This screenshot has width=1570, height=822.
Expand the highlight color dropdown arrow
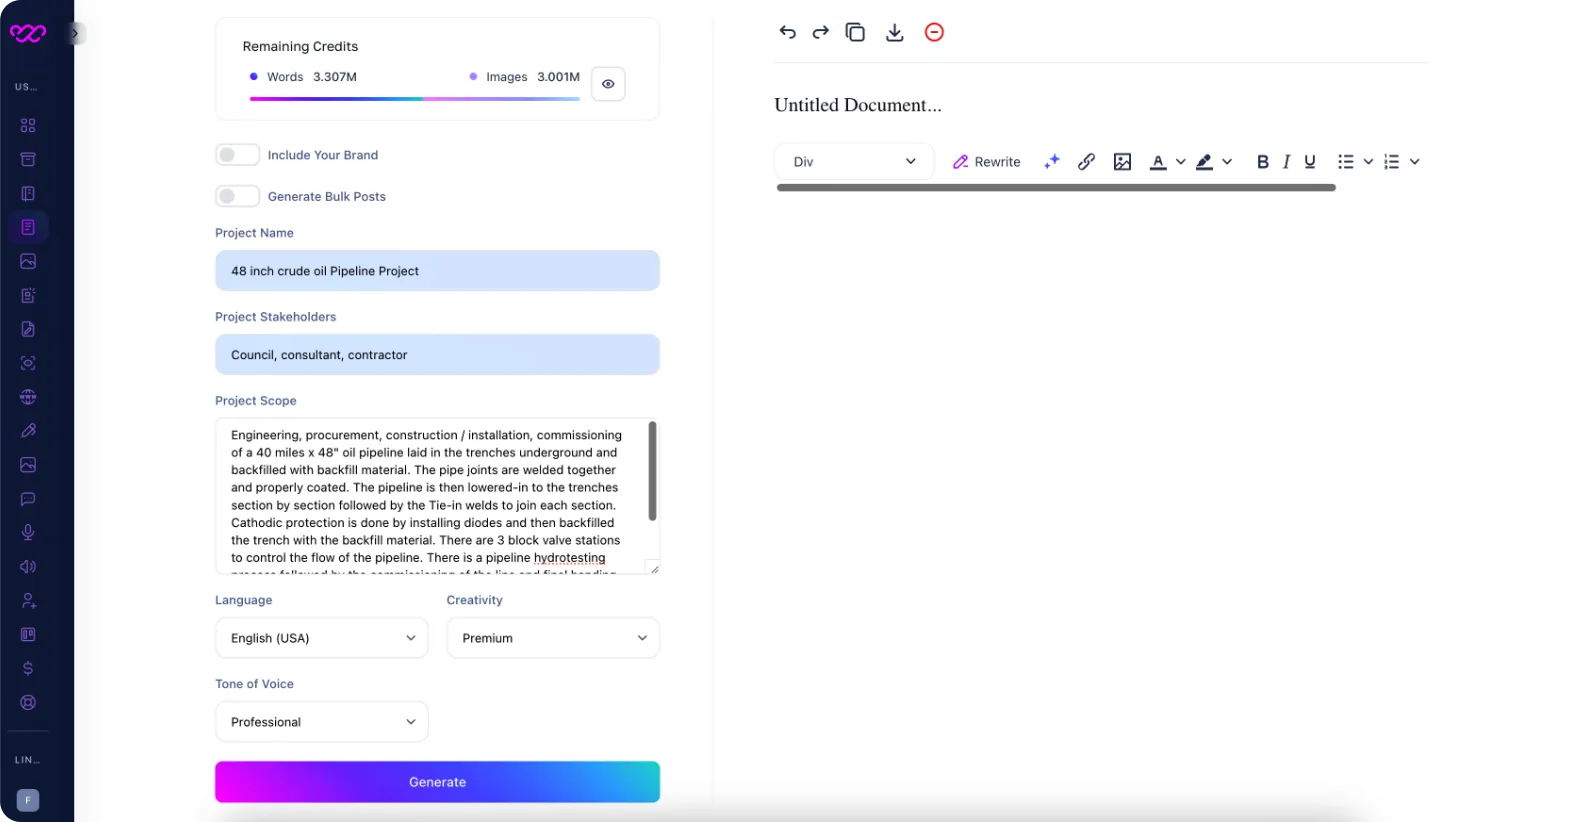click(x=1227, y=161)
